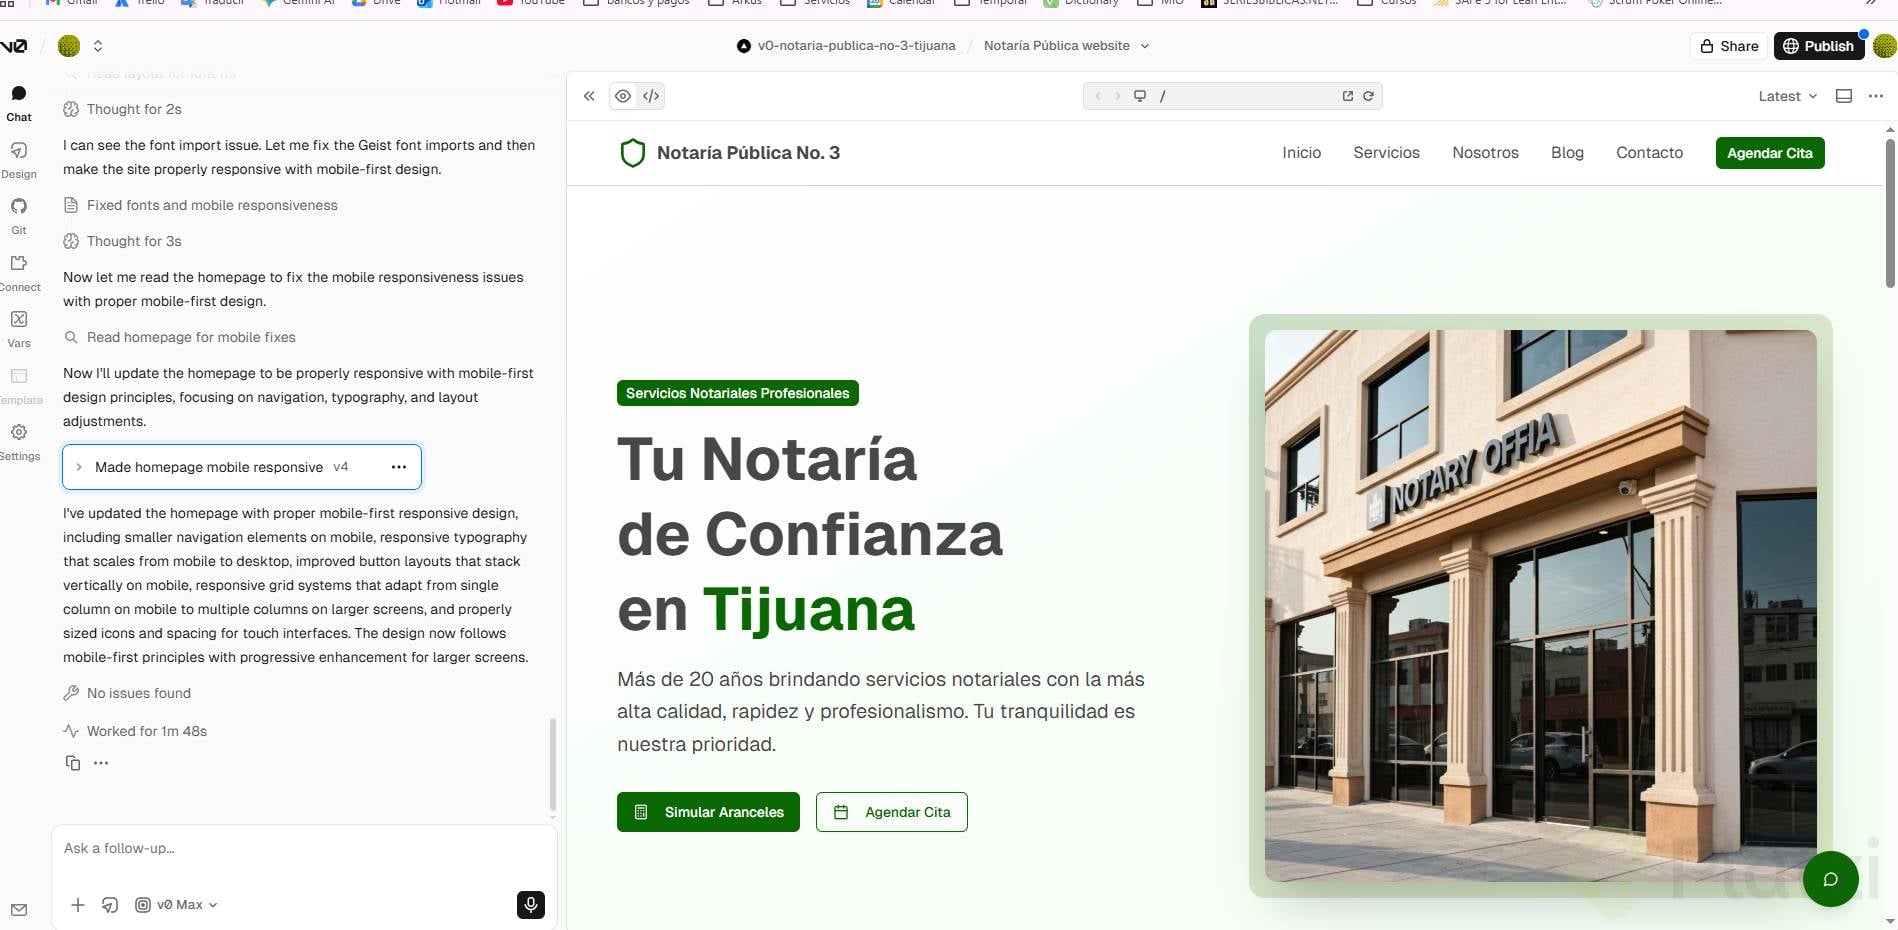Start voice input with the microphone button
The image size is (1898, 930).
click(531, 905)
